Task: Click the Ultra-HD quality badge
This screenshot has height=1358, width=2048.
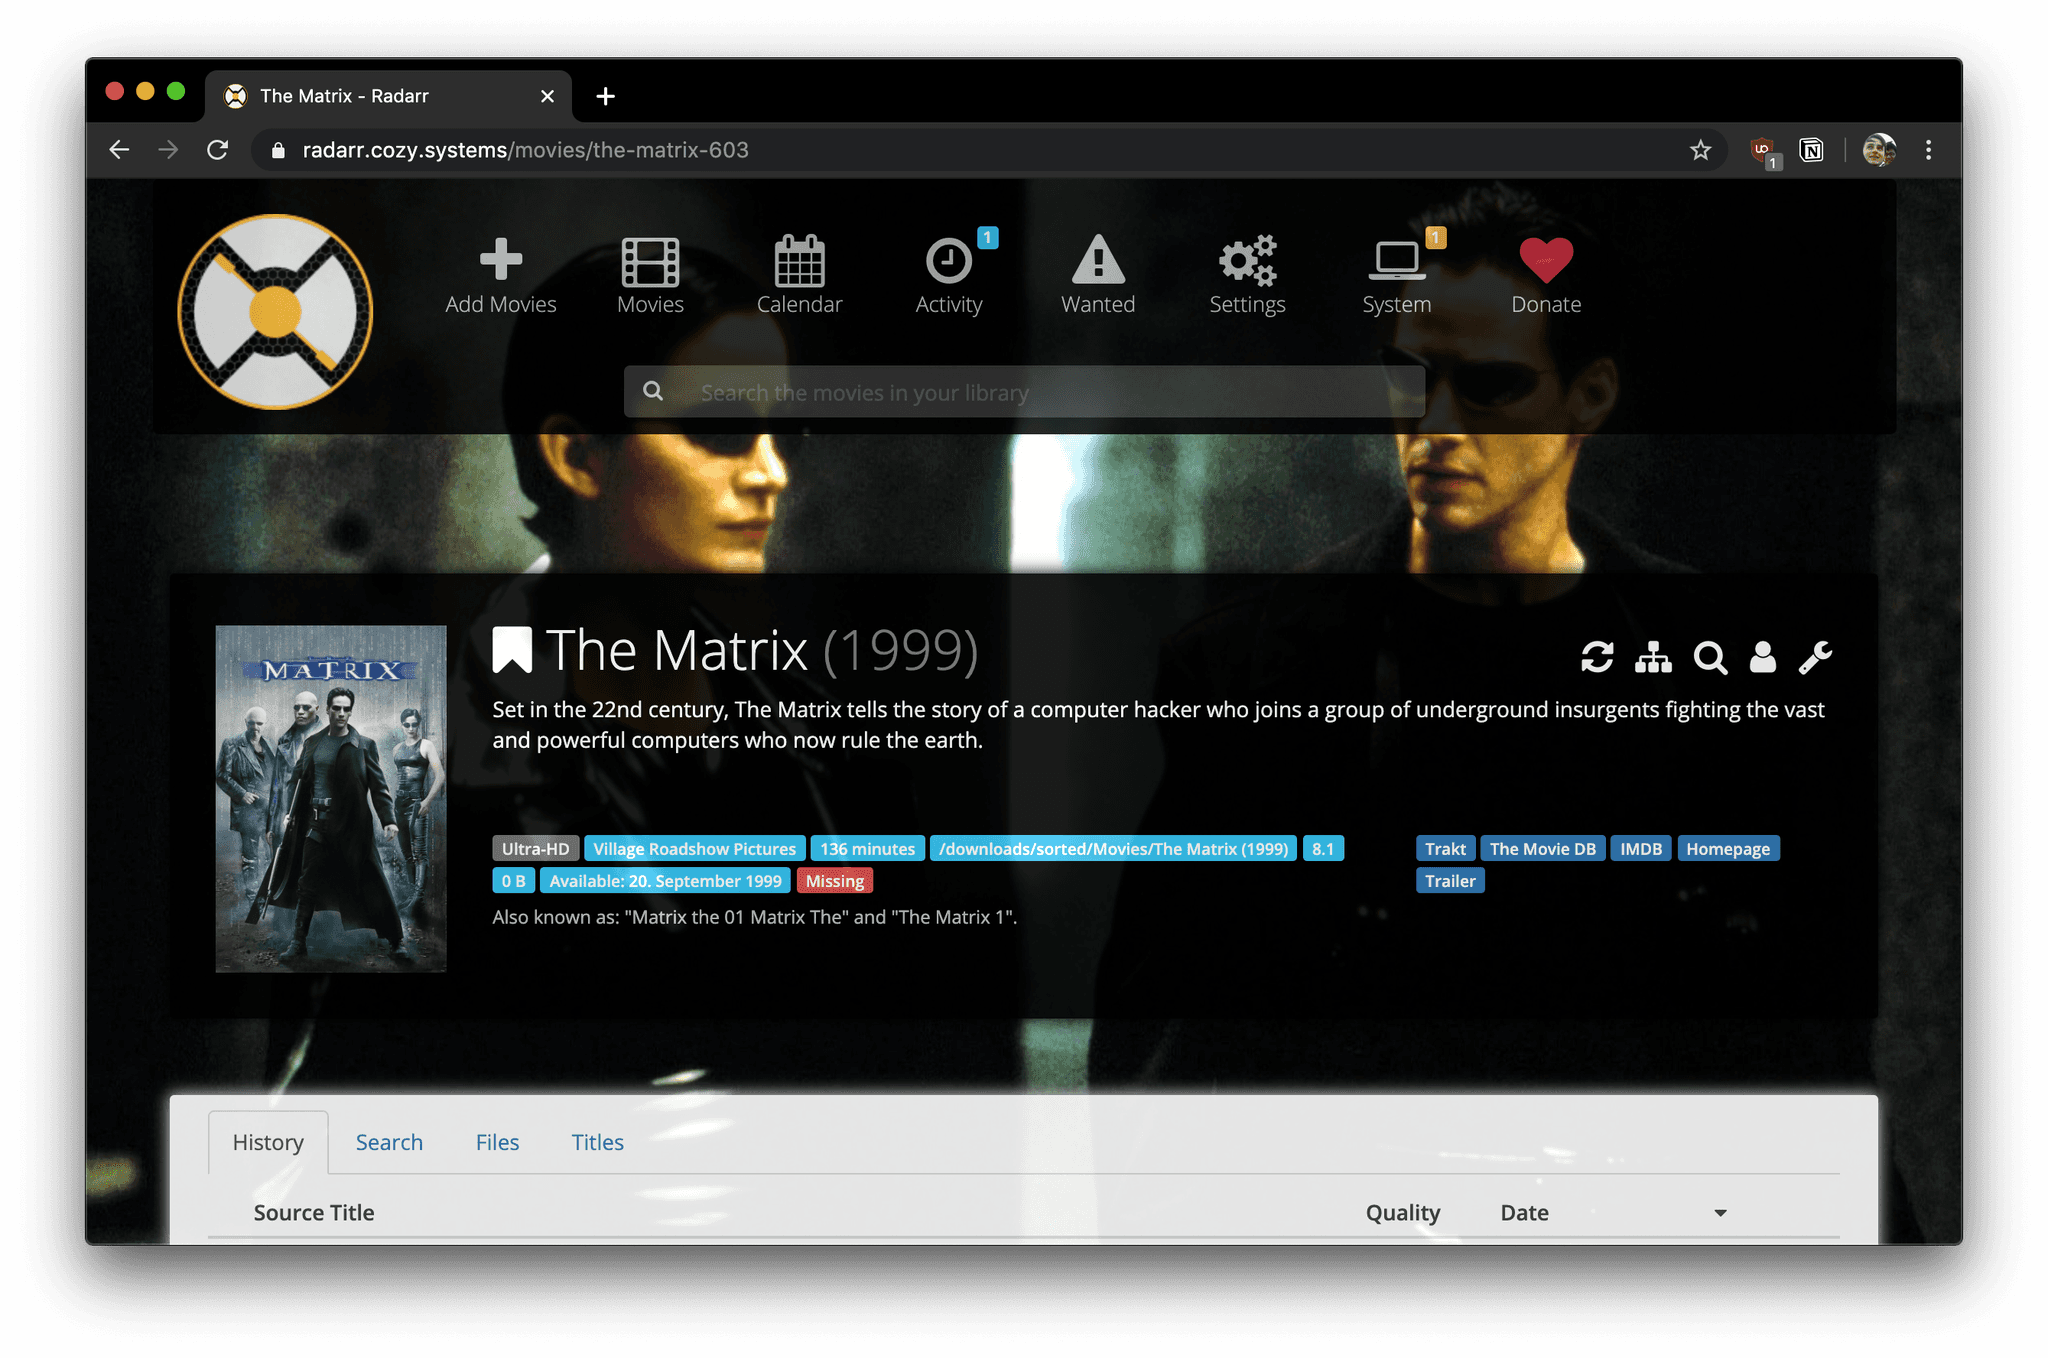Action: [x=535, y=848]
